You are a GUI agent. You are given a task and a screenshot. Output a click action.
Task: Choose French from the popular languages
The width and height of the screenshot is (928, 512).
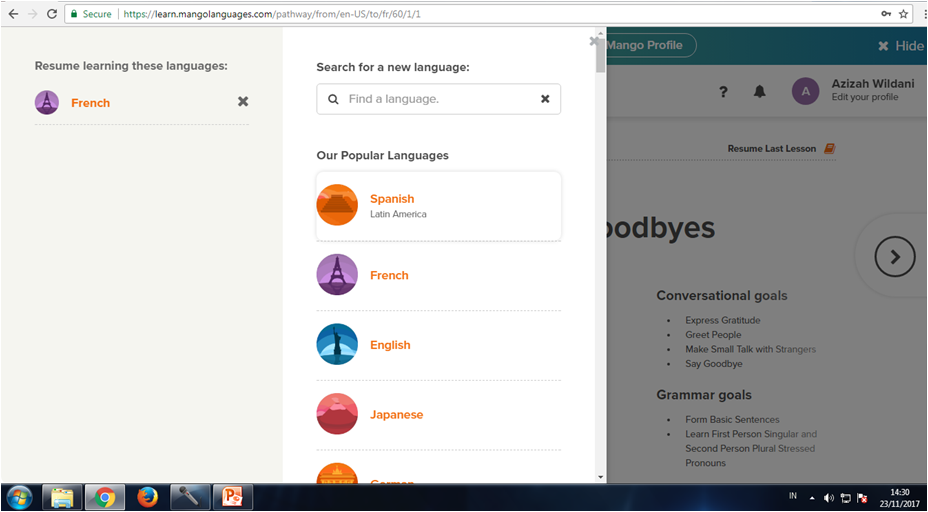pos(439,275)
